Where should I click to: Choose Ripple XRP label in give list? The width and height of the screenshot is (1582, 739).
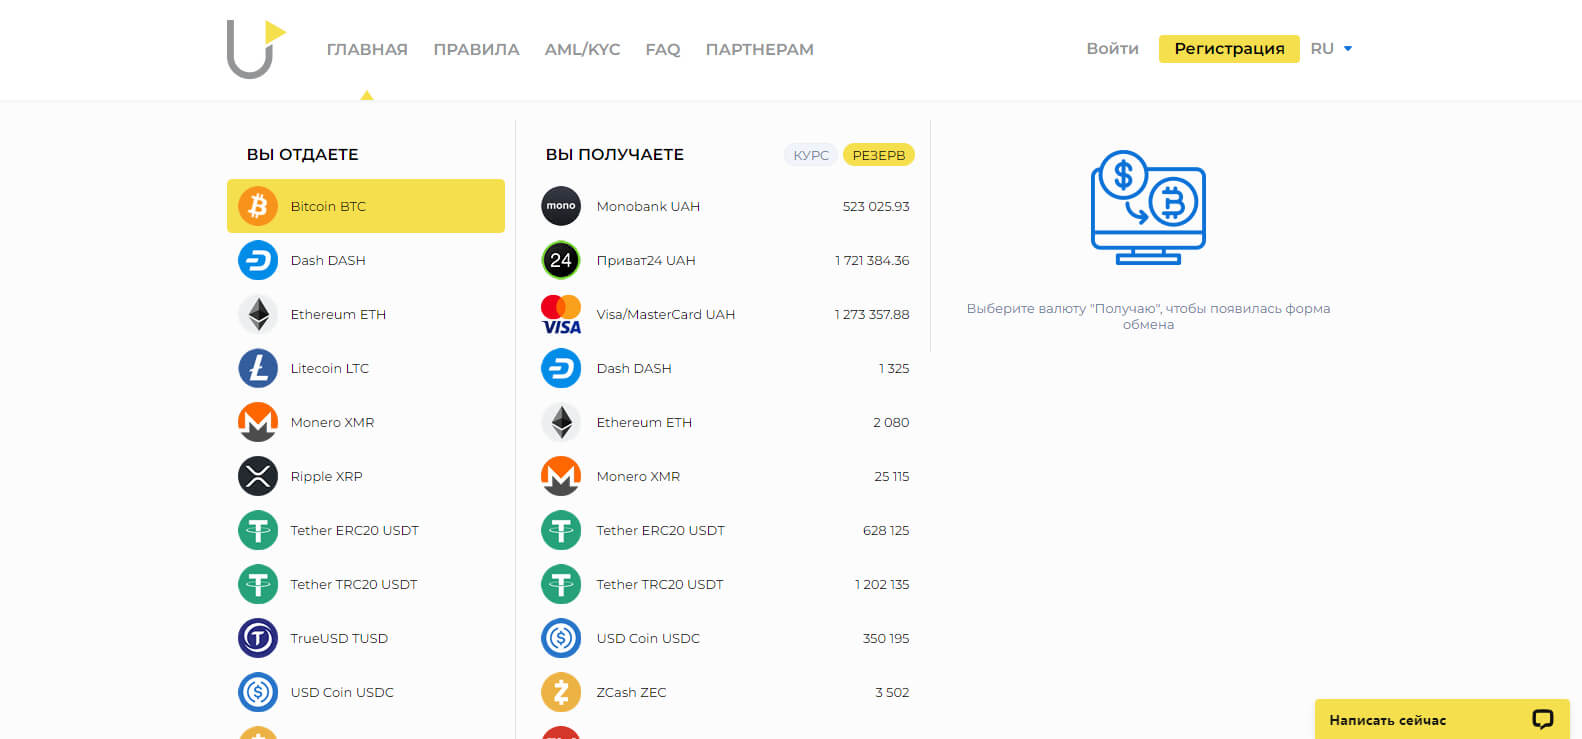pyautogui.click(x=326, y=476)
